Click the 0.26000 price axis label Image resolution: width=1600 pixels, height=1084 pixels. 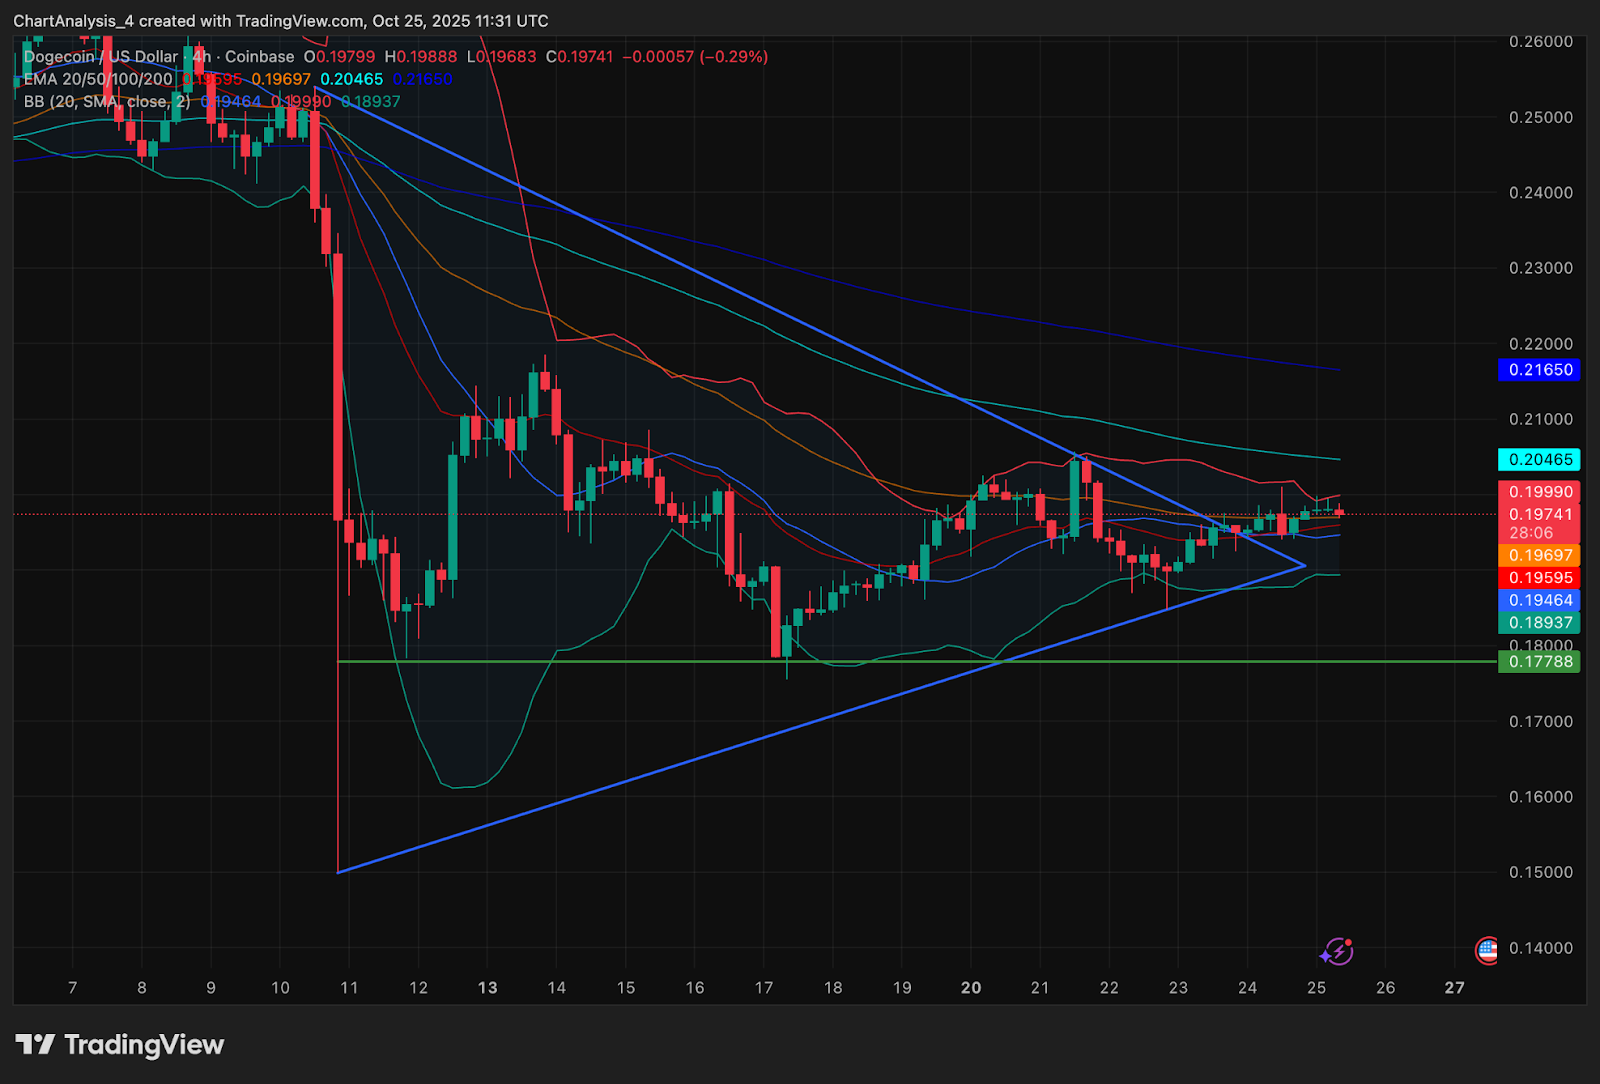click(x=1540, y=41)
